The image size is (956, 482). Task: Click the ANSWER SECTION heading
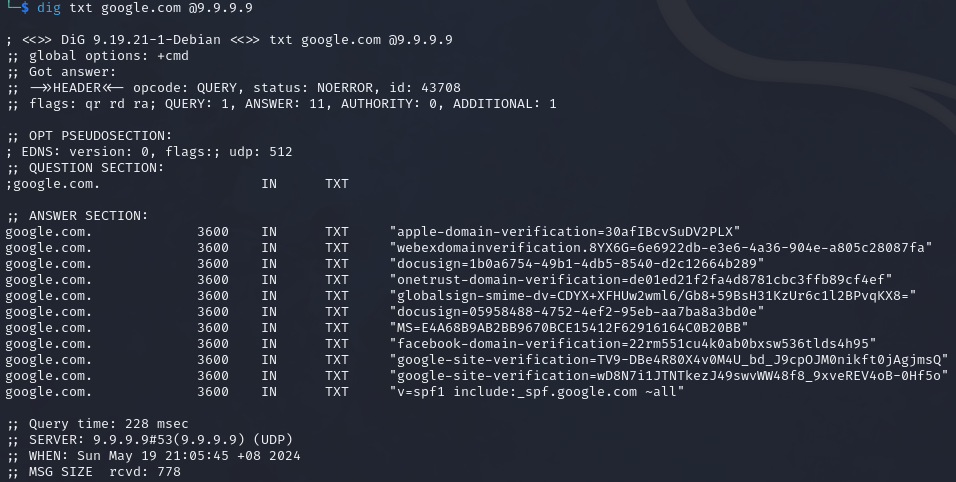pos(84,216)
